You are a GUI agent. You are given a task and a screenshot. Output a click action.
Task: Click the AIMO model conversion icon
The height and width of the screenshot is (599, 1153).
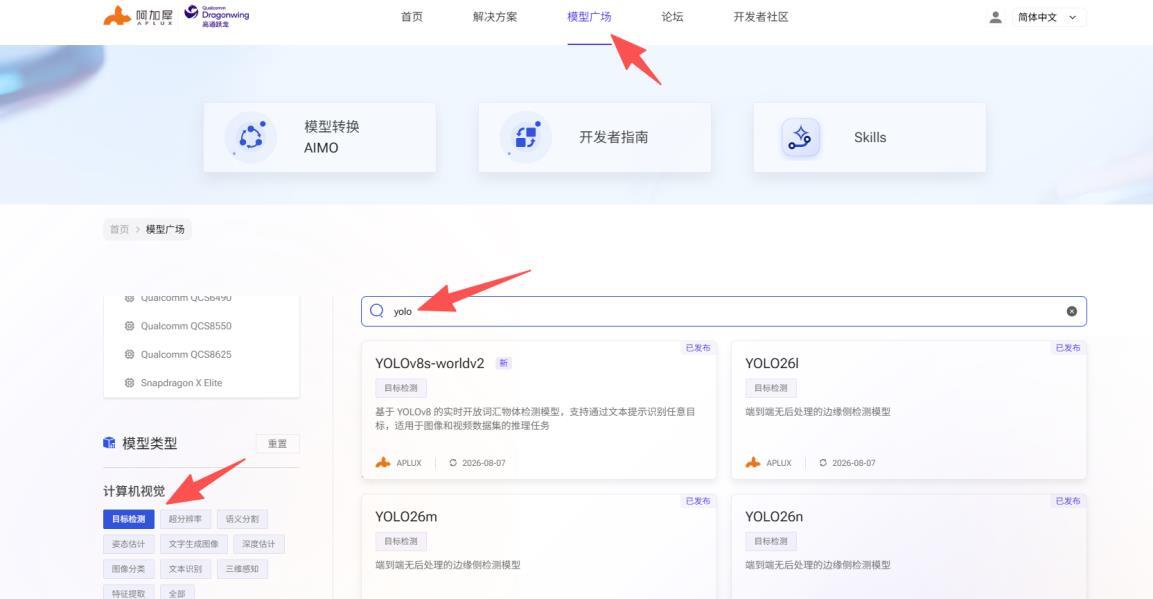pyautogui.click(x=251, y=137)
